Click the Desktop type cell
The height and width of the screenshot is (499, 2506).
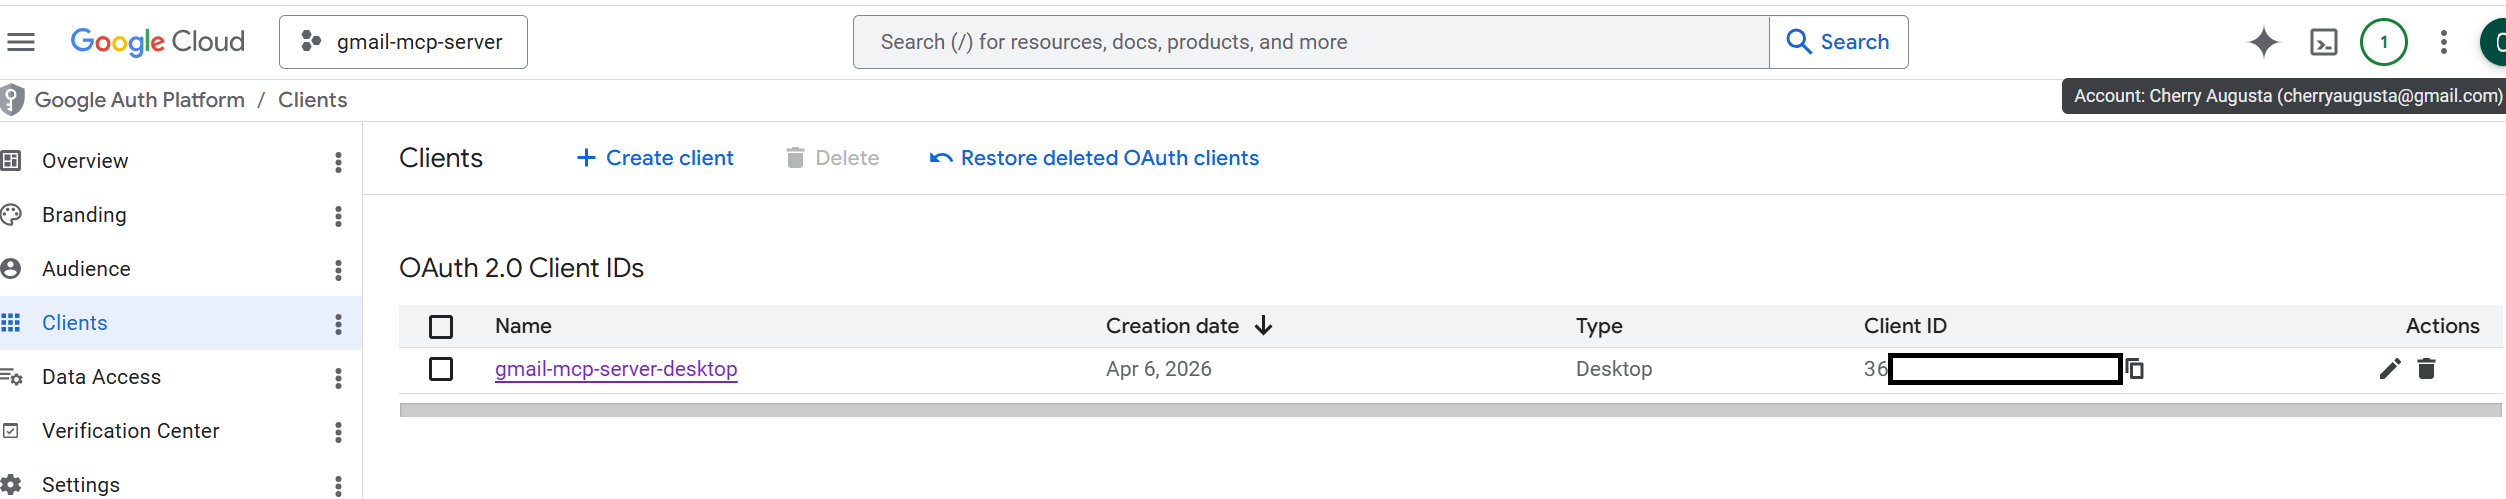(x=1614, y=369)
